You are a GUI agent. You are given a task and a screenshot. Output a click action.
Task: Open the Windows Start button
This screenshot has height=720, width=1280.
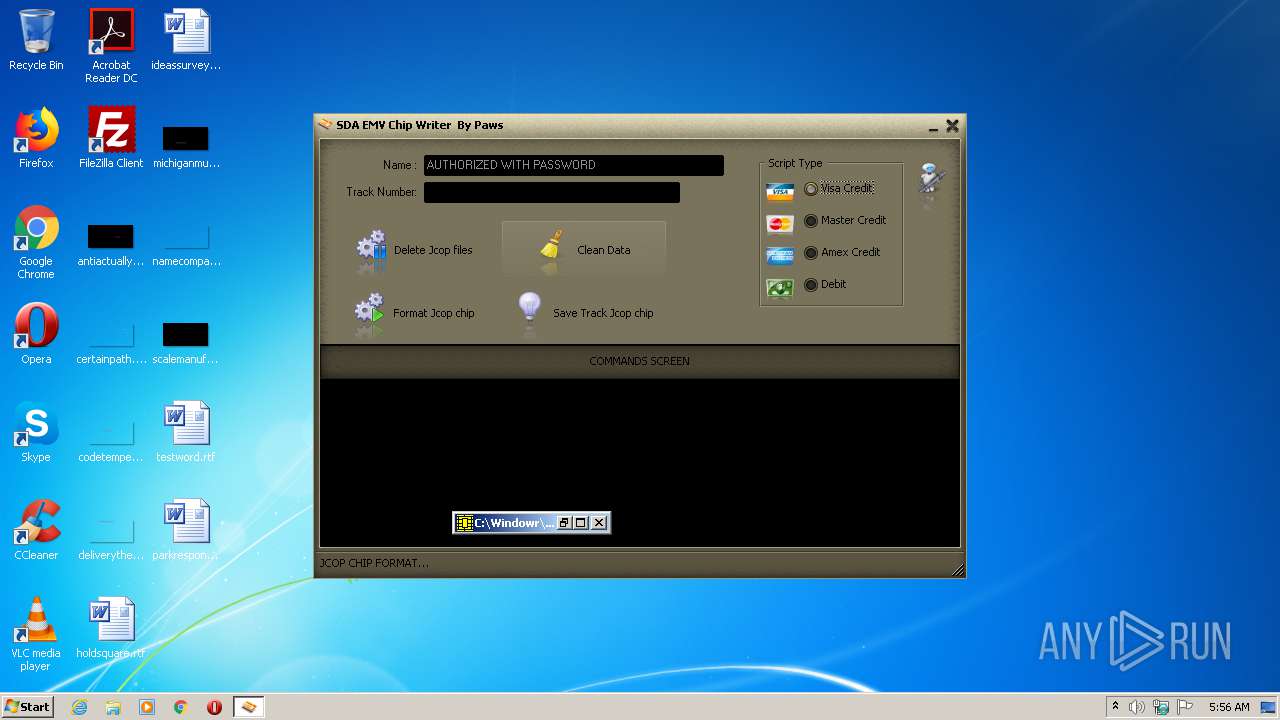[28, 707]
